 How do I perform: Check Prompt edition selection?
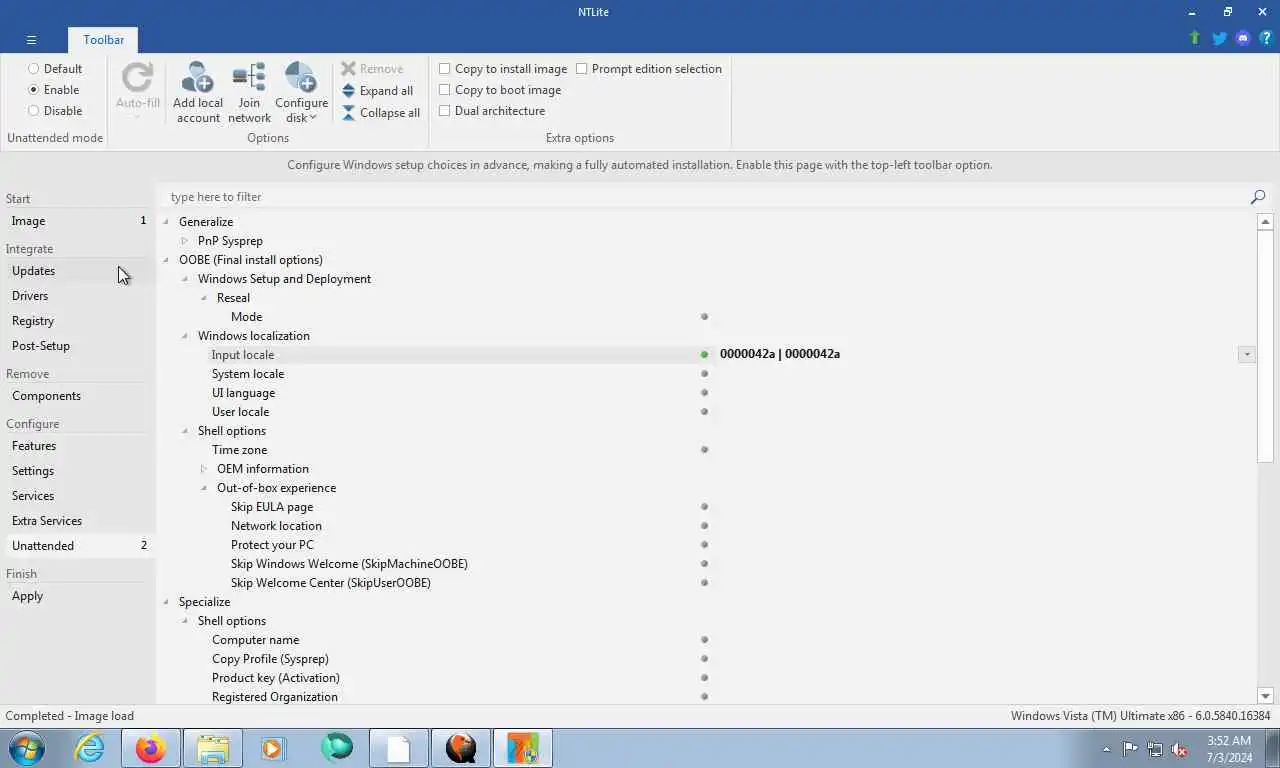pos(582,69)
